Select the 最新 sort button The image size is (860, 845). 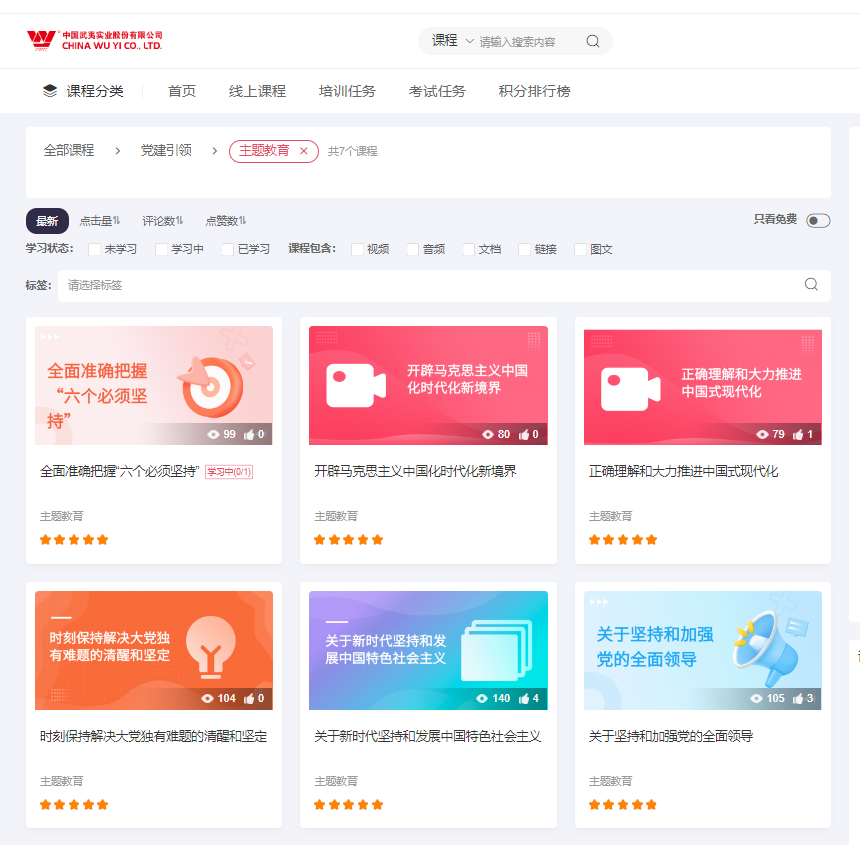click(x=47, y=221)
